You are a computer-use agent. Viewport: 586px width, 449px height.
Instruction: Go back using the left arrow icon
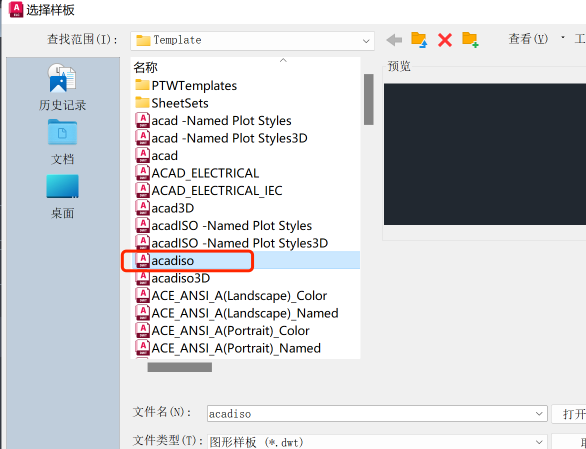(394, 40)
